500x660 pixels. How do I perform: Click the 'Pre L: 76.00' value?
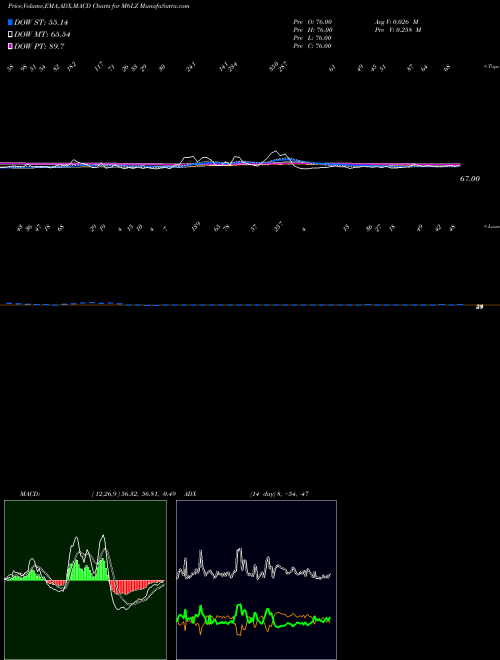click(312, 38)
